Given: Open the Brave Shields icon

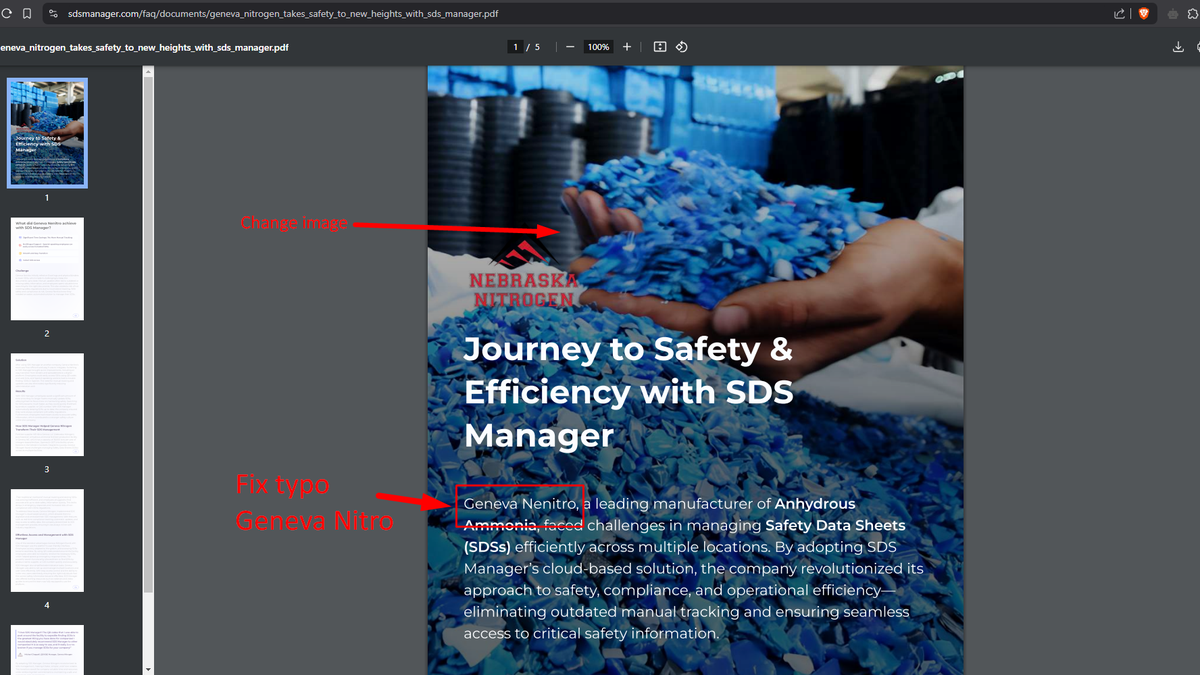Looking at the screenshot, I should coord(1144,14).
